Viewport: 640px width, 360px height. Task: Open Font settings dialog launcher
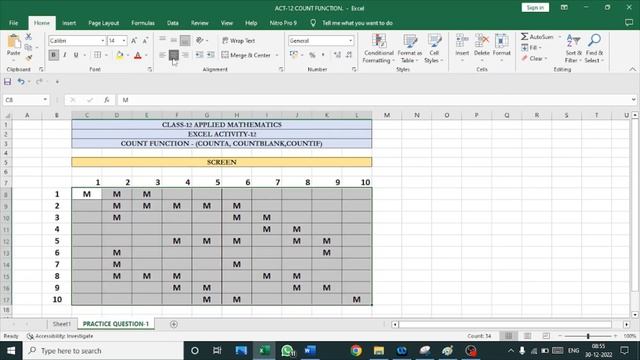(x=150, y=69)
